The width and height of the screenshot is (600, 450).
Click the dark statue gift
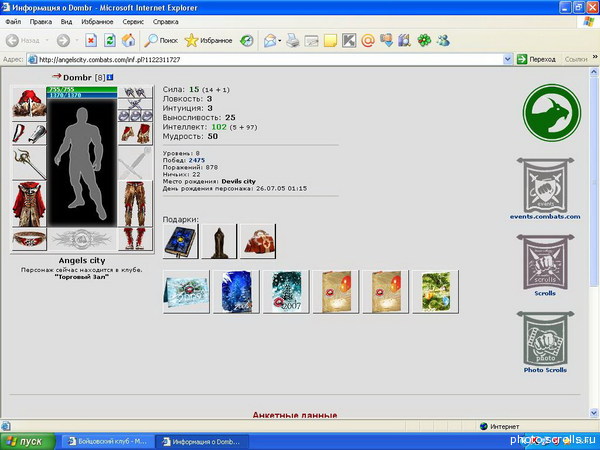[x=219, y=241]
